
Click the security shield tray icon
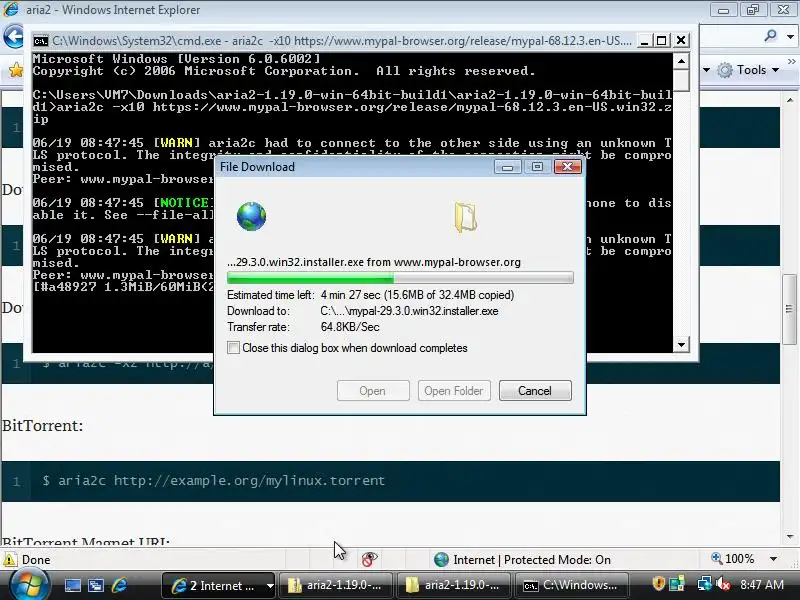coord(659,584)
